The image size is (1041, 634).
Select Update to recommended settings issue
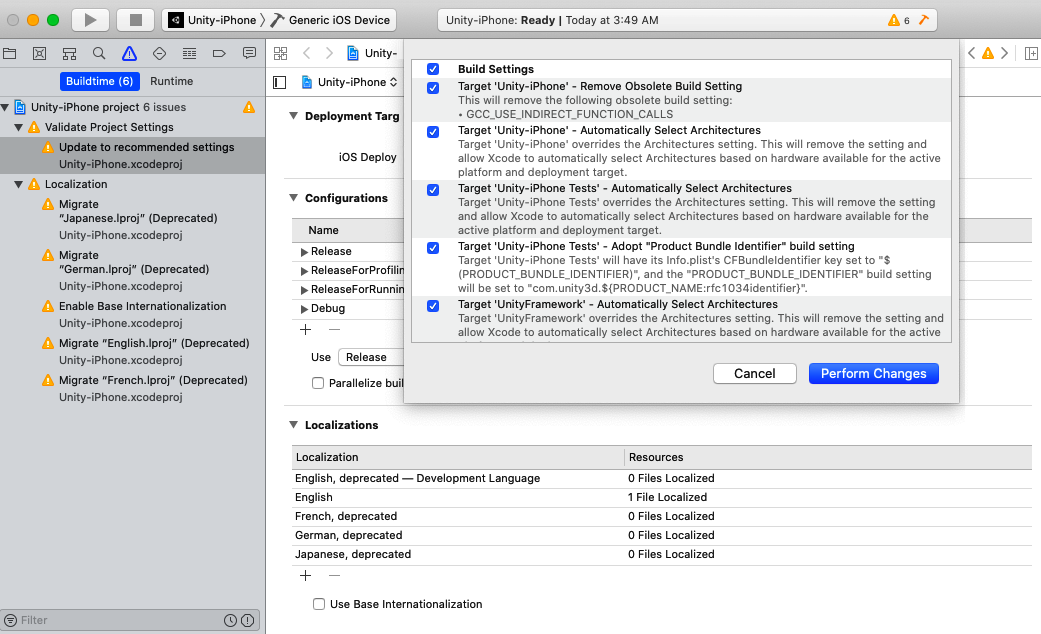133,155
